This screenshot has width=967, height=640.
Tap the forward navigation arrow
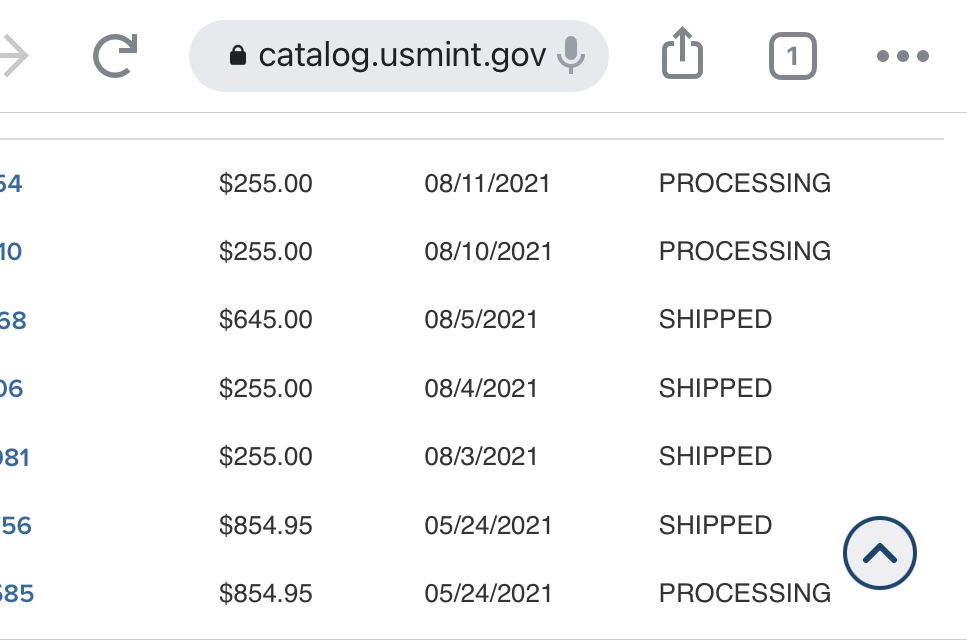click(14, 56)
